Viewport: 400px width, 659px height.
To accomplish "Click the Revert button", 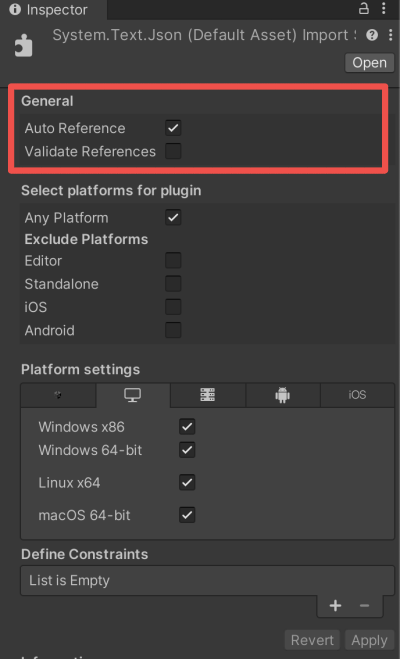I will click(x=312, y=640).
